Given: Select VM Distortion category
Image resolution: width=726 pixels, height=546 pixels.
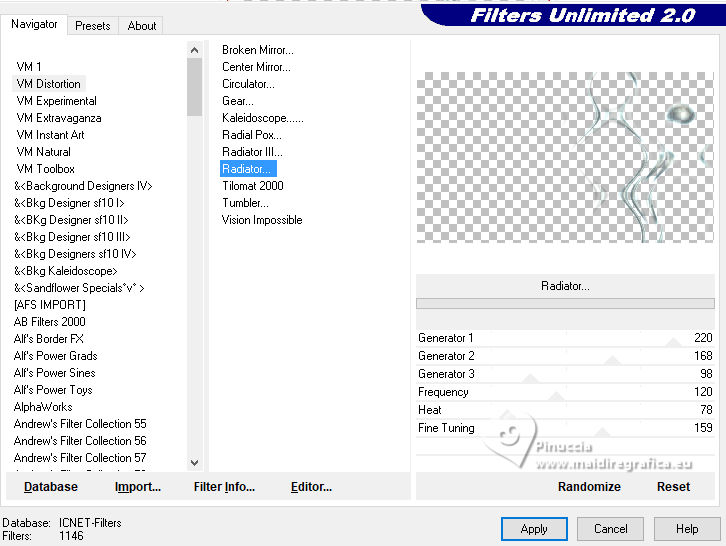Looking at the screenshot, I should pos(49,84).
